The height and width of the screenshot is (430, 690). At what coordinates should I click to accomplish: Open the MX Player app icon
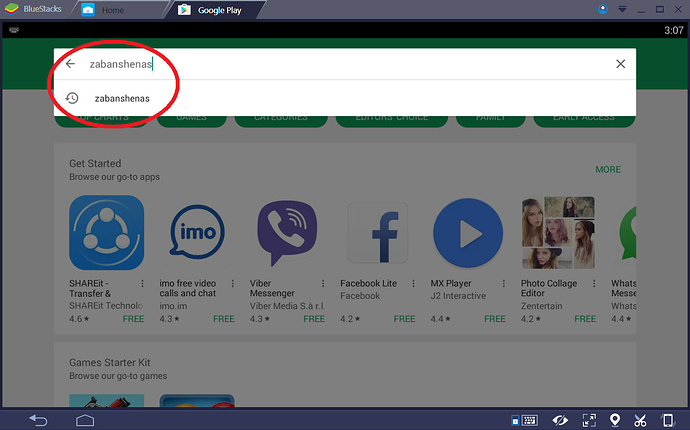click(468, 232)
